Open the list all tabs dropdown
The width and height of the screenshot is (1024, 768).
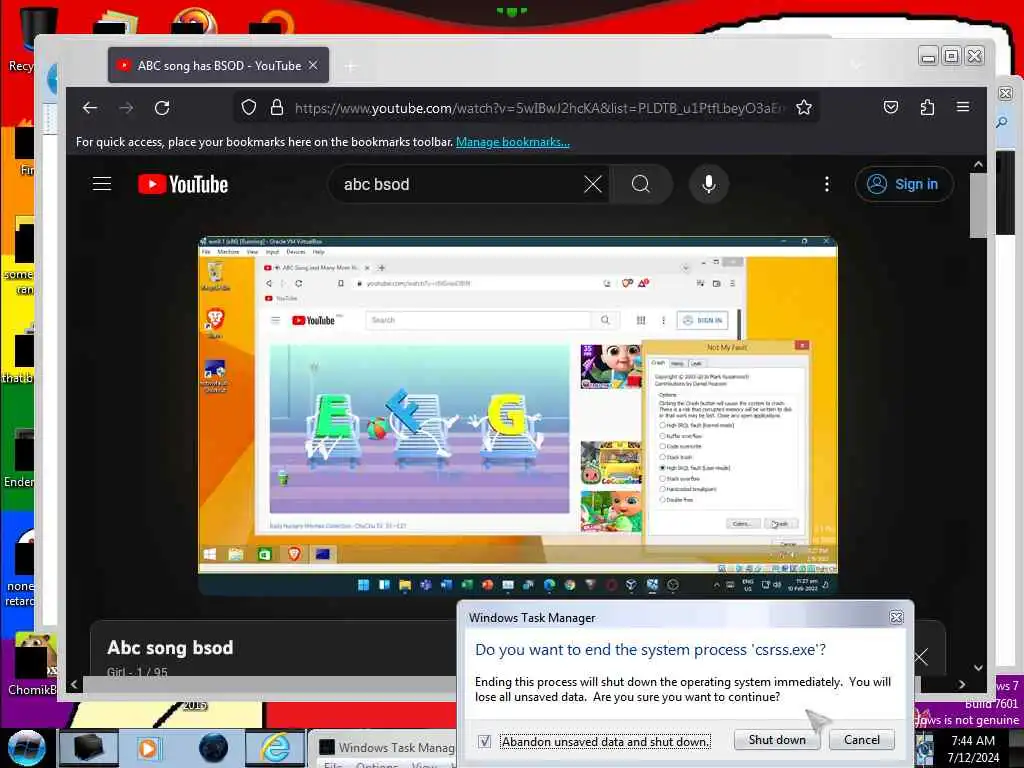click(x=856, y=65)
